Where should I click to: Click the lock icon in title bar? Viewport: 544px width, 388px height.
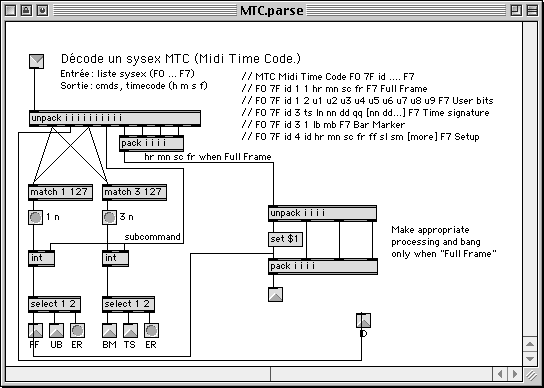26,10
